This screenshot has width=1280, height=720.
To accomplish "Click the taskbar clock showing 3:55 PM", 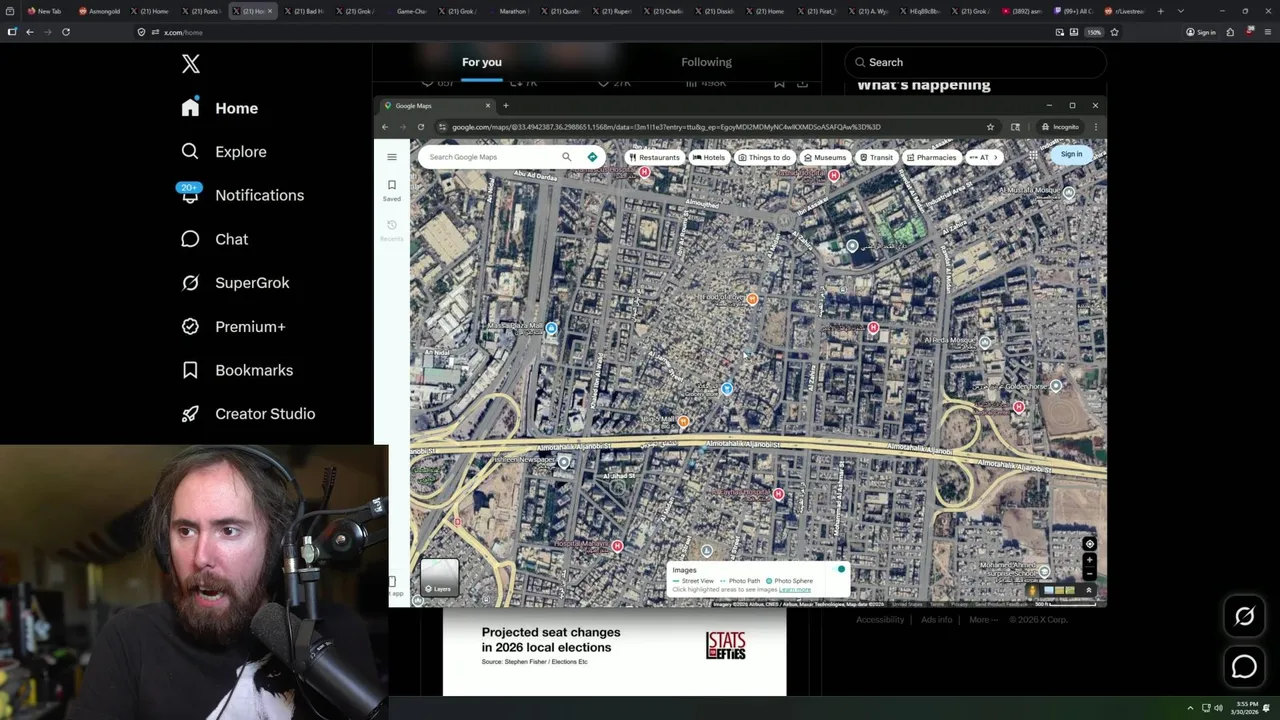I will 1246,708.
